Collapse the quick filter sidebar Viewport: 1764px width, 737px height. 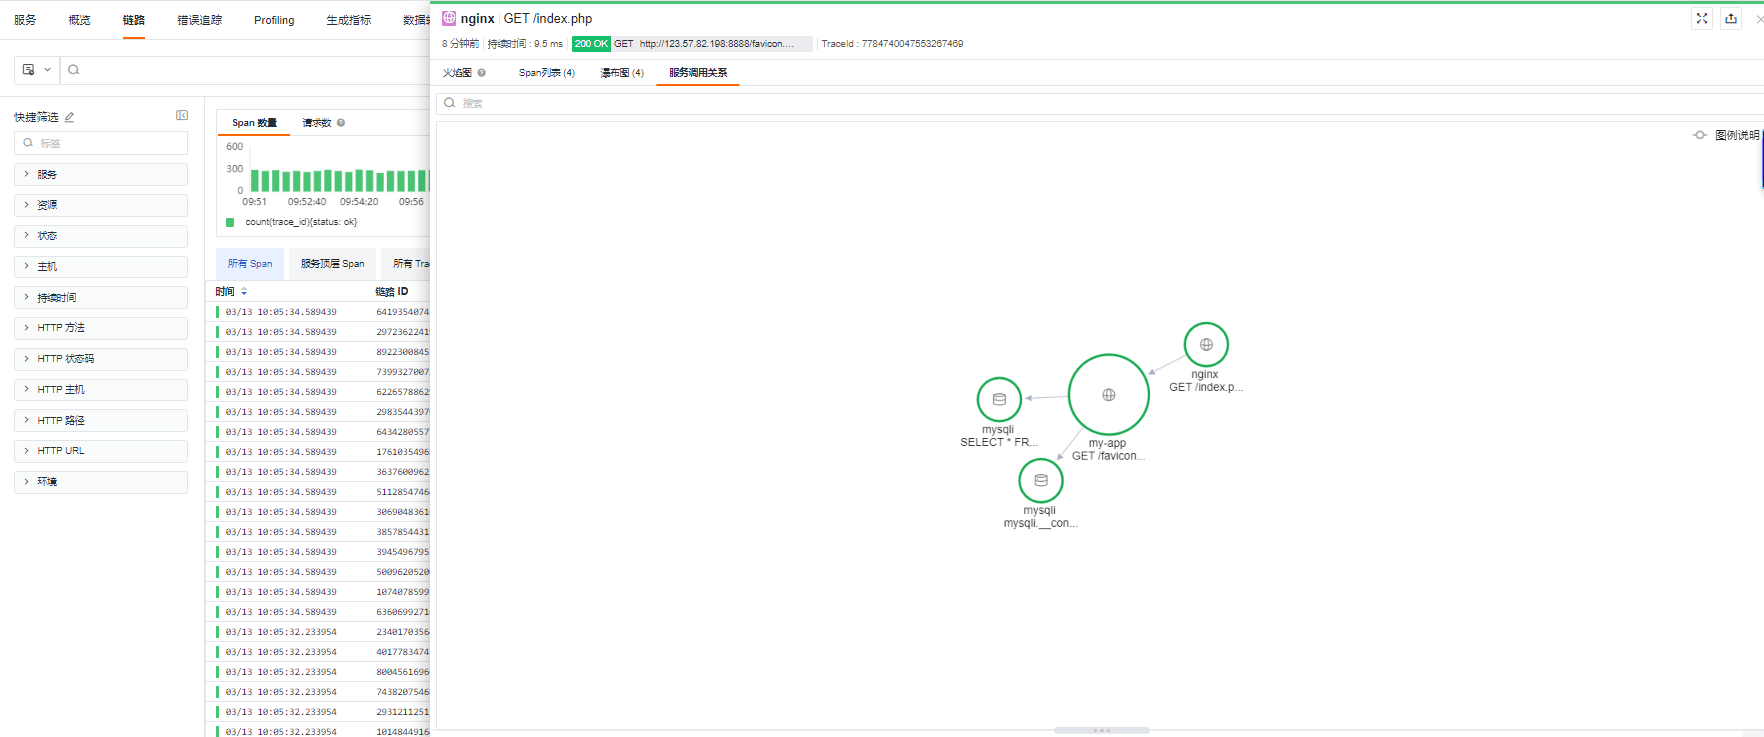[x=182, y=115]
